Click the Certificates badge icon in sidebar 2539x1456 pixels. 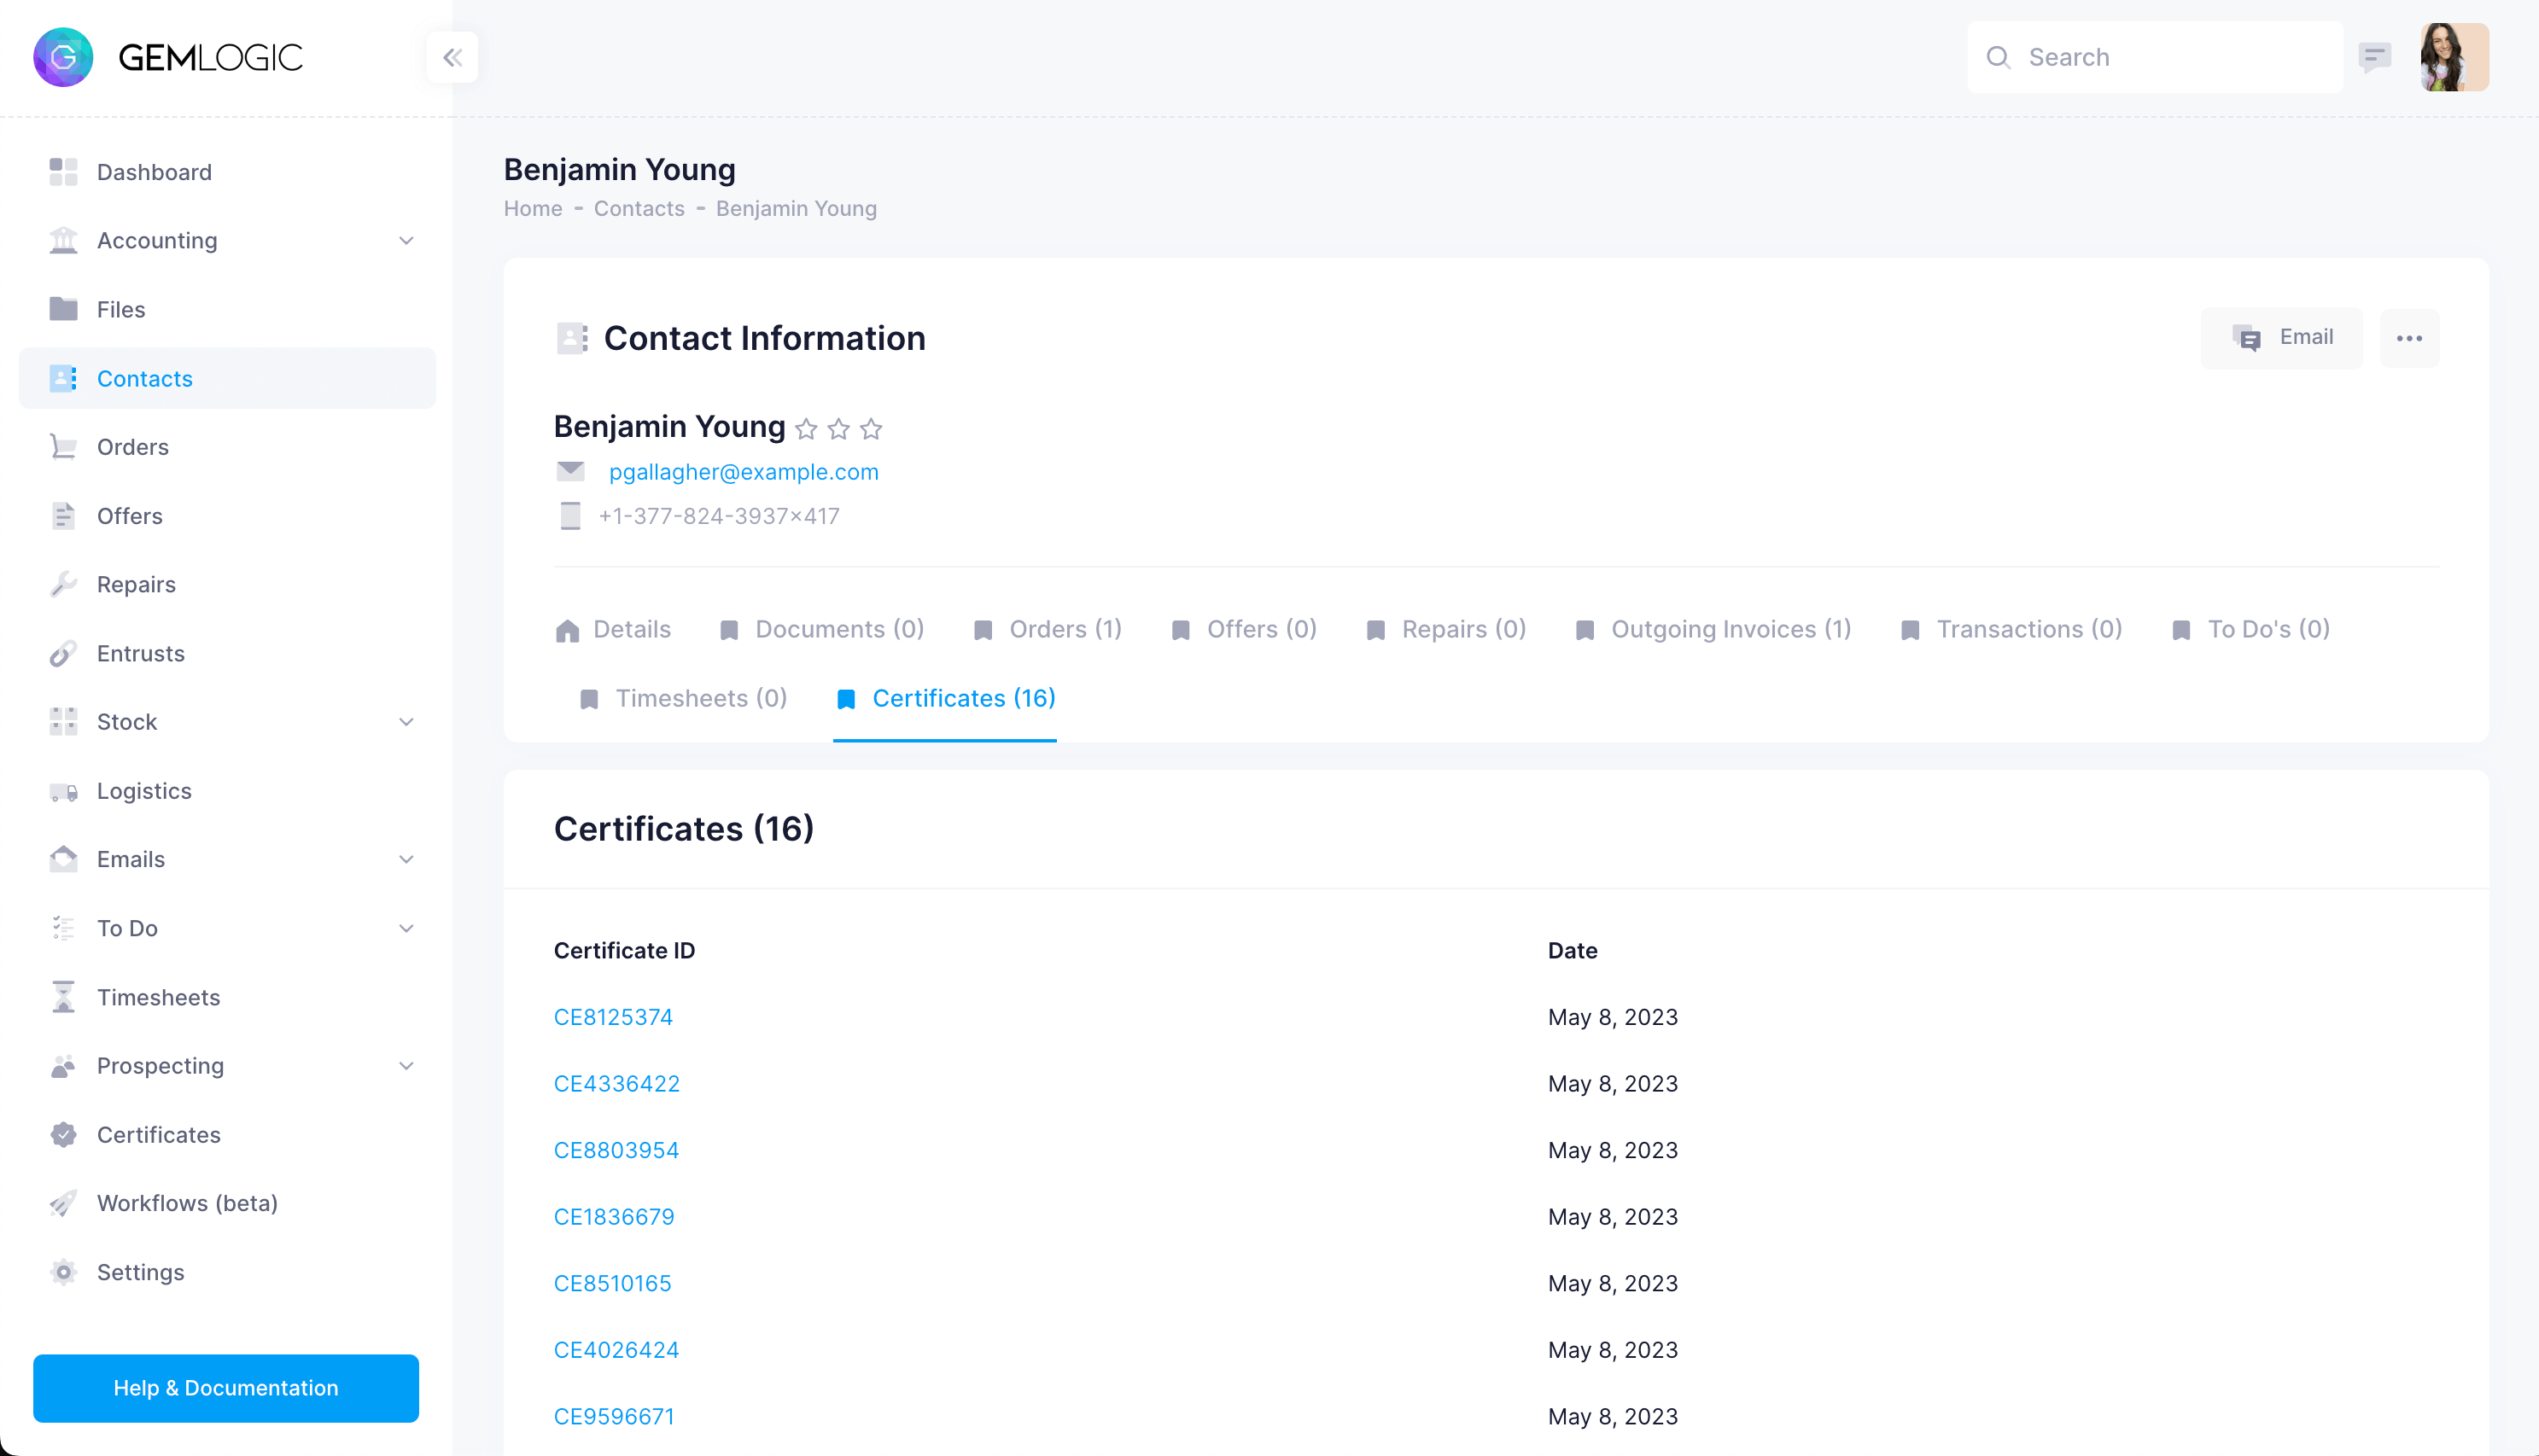coord(63,1135)
